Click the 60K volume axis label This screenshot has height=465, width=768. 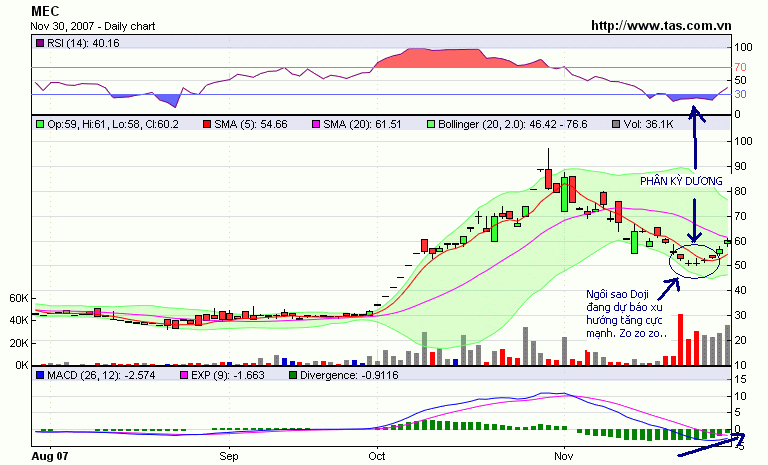pos(19,298)
